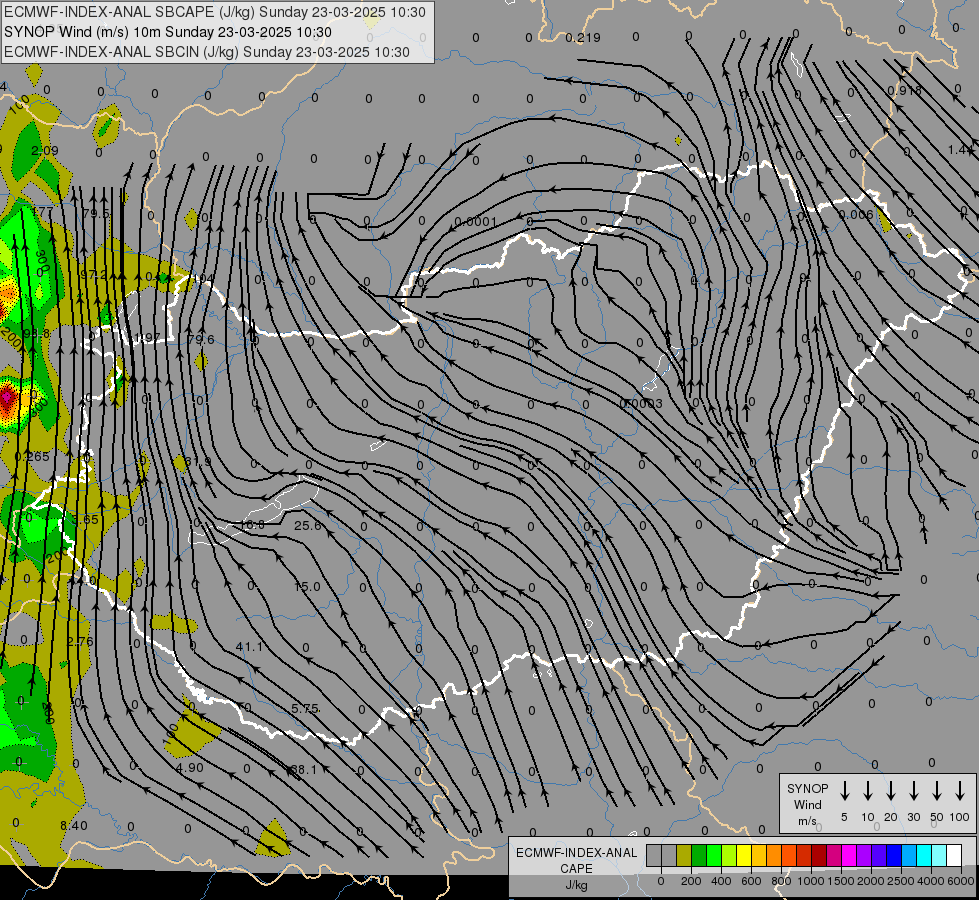Click the '79.5' CAPE value
The width and height of the screenshot is (979, 900).
pyautogui.click(x=96, y=214)
